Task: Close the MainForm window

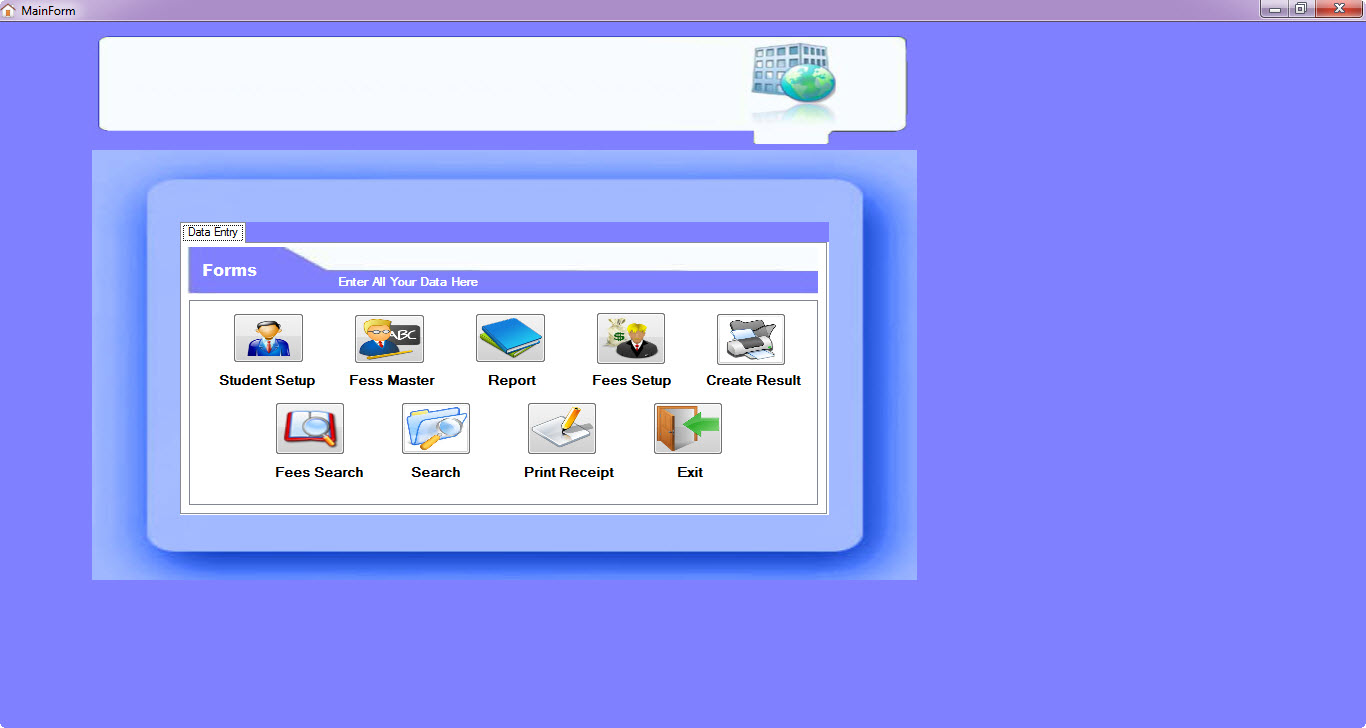Action: [x=1338, y=9]
